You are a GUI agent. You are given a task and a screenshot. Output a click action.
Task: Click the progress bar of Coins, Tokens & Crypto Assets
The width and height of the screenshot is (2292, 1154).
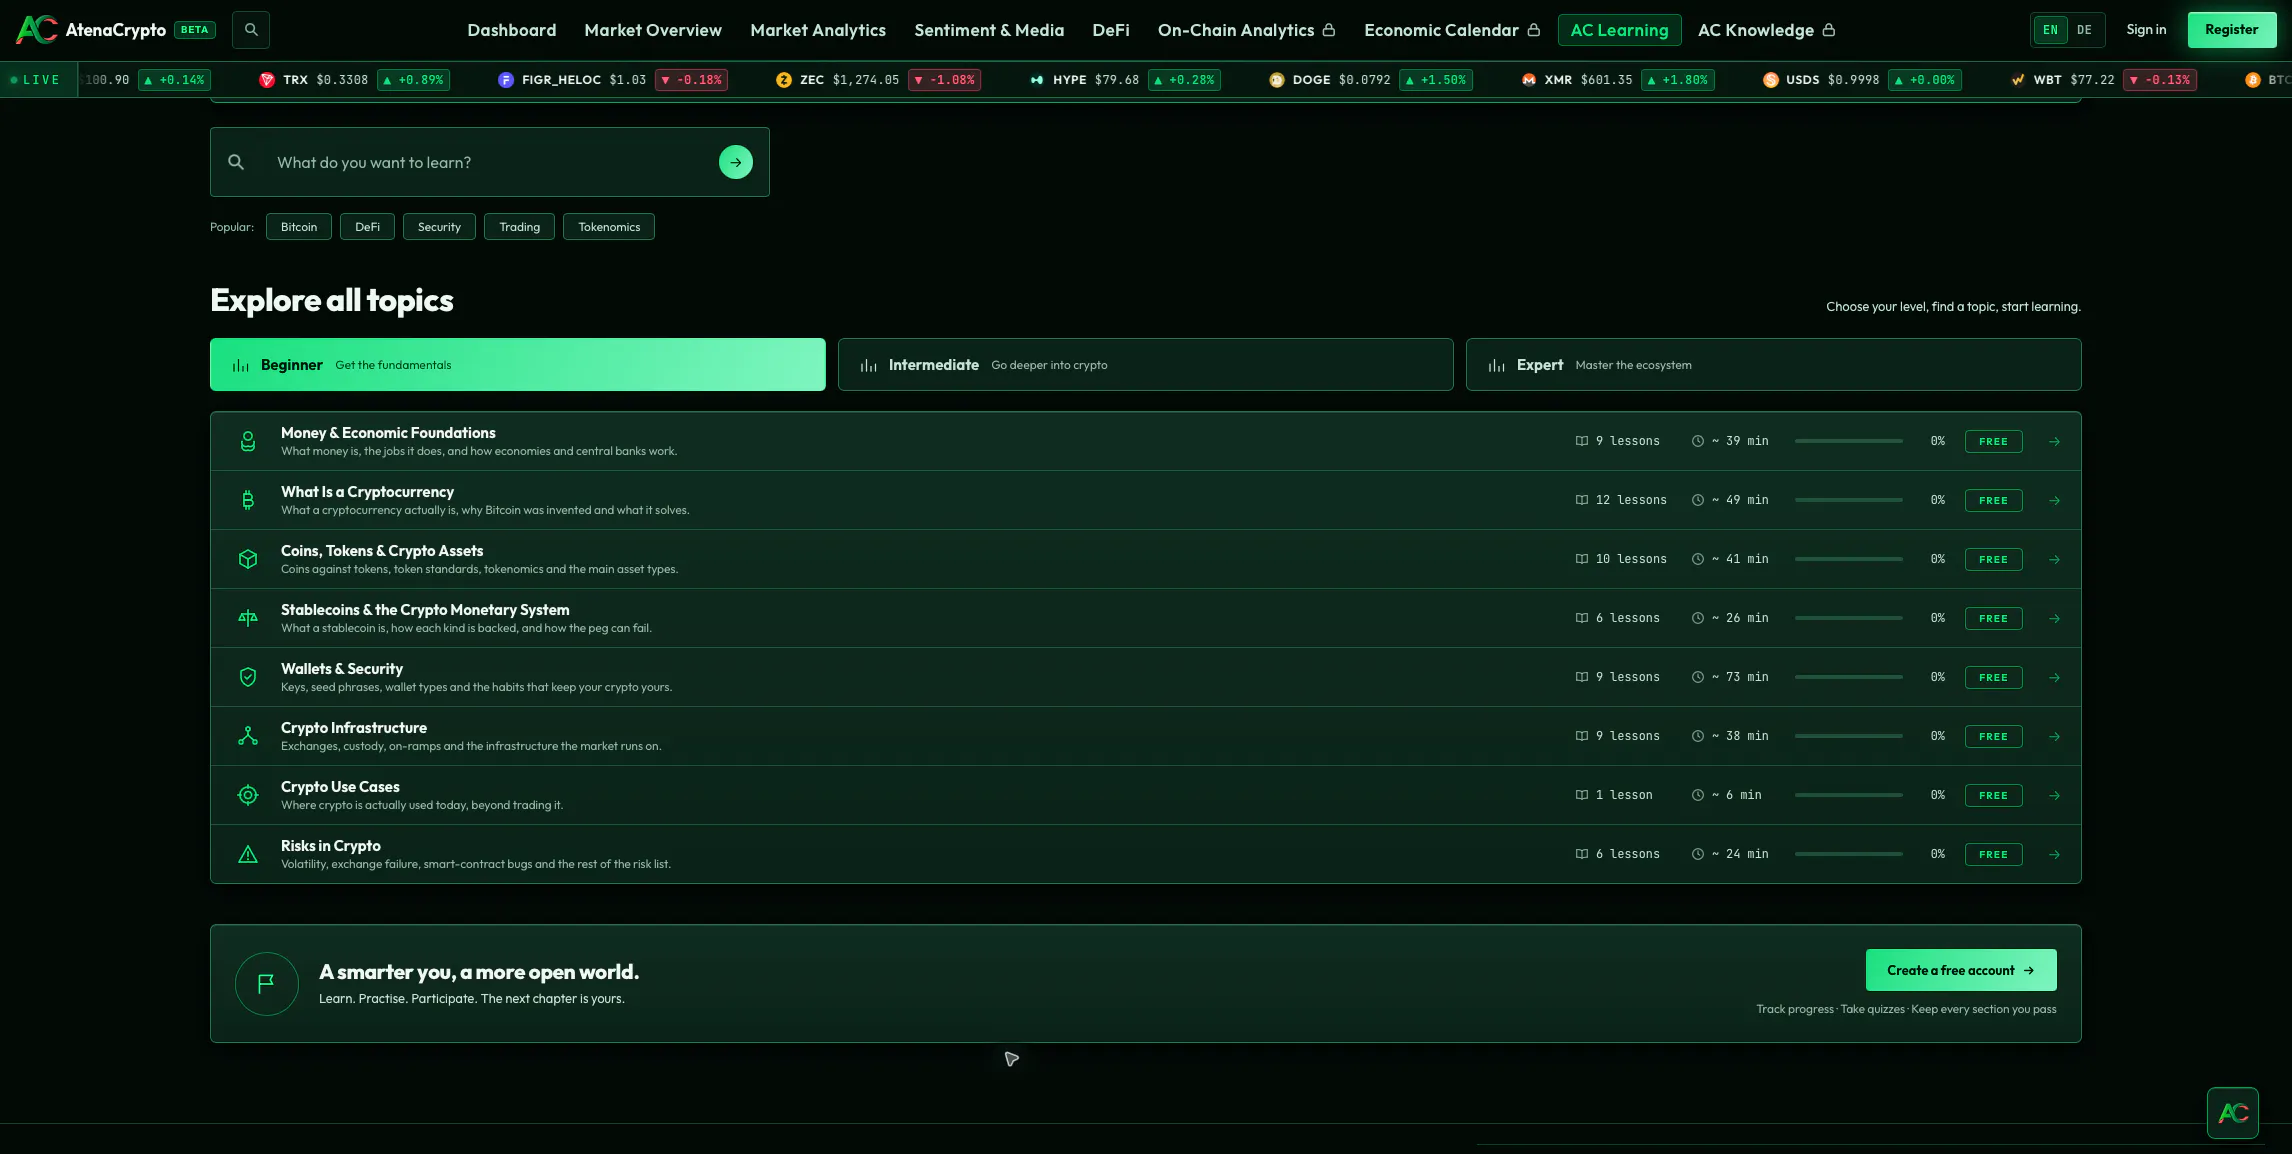[1849, 559]
